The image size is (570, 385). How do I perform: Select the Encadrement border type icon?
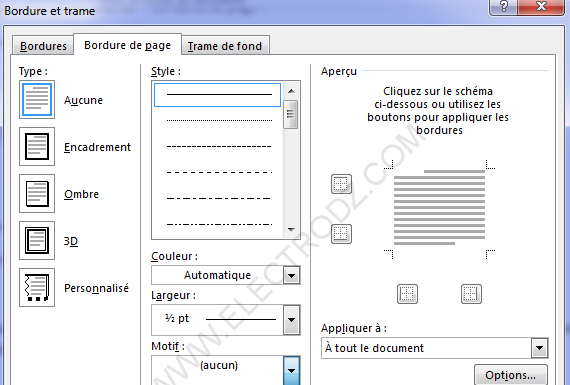click(37, 147)
